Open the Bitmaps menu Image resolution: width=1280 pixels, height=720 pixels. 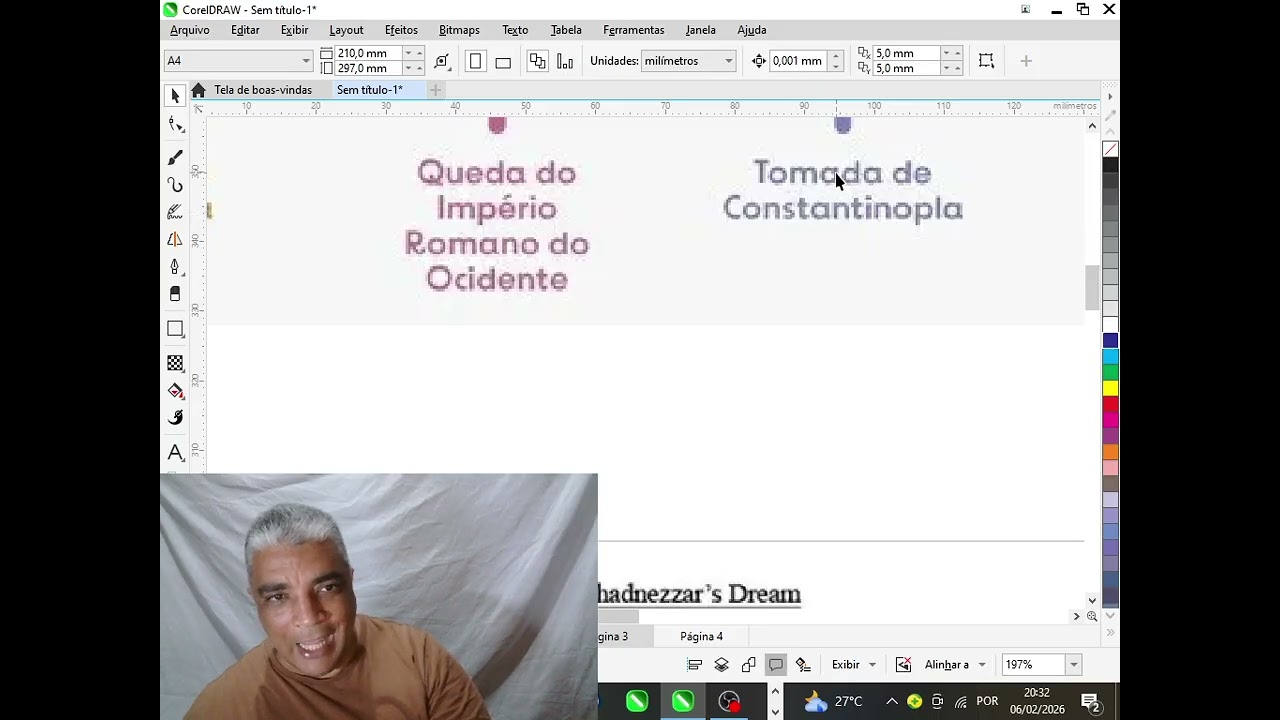[x=459, y=30]
